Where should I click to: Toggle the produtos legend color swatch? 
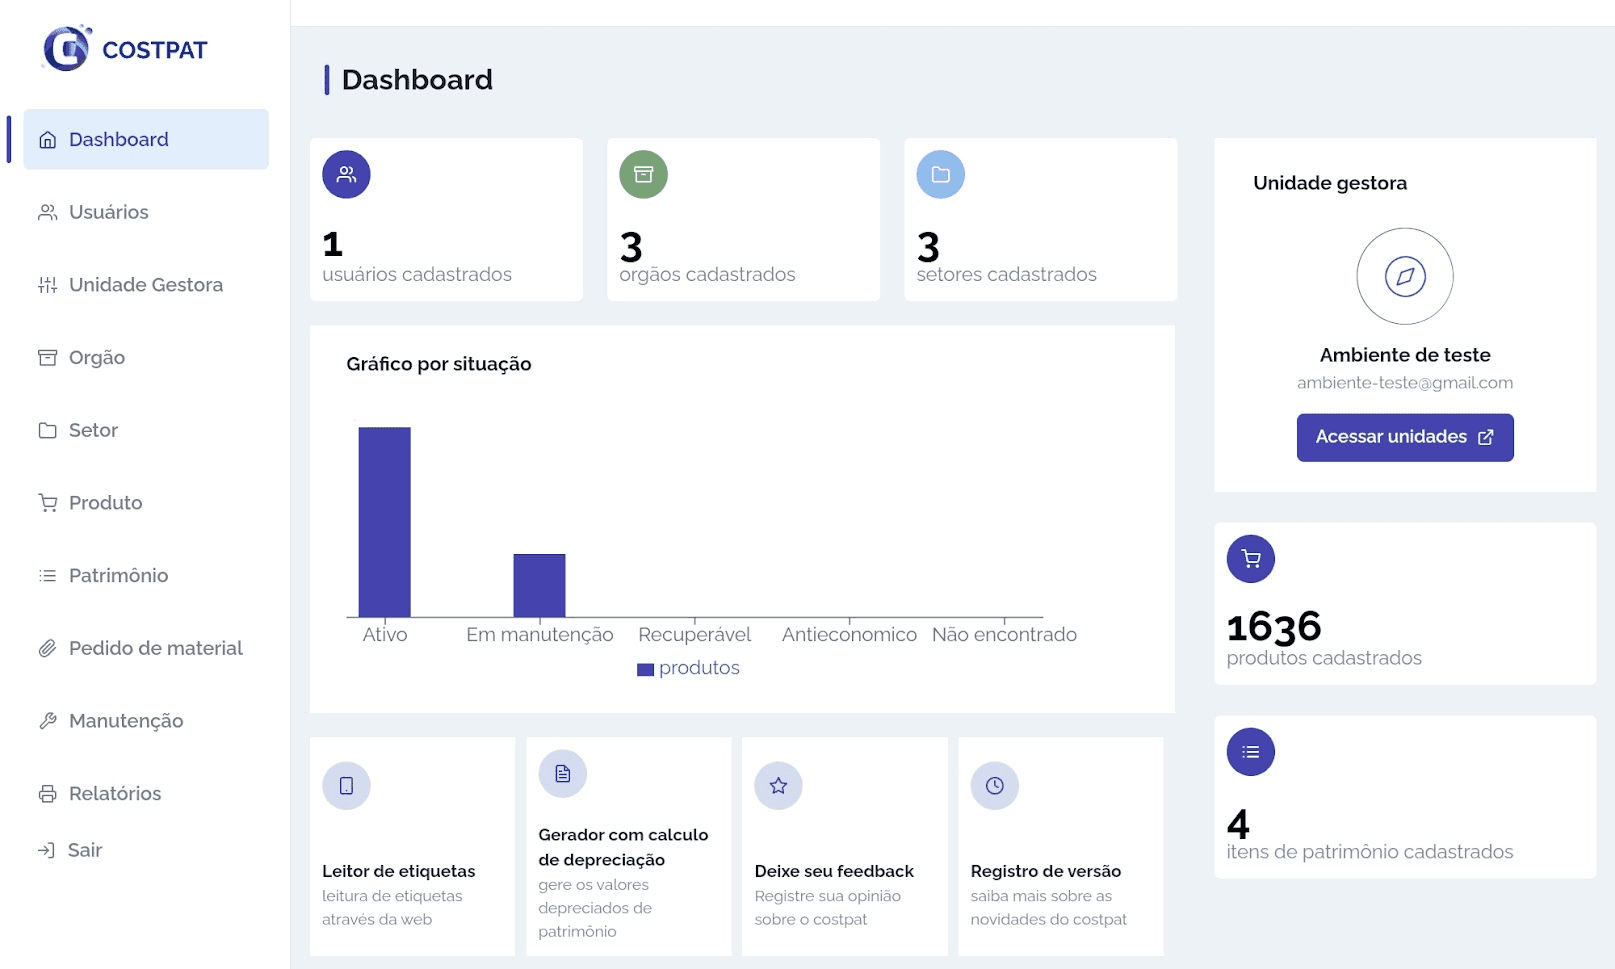(x=645, y=669)
